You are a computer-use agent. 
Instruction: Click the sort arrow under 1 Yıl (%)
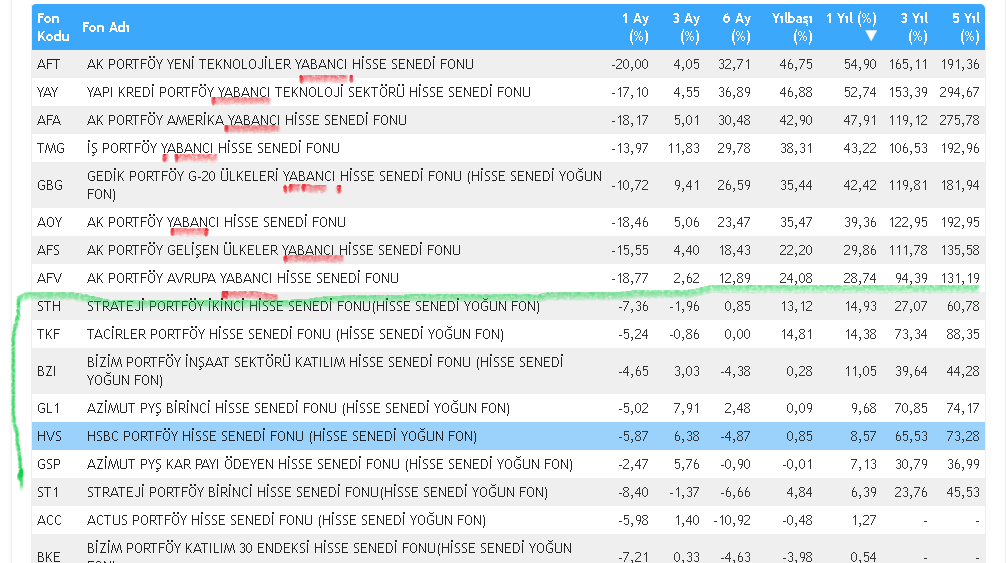pyautogui.click(x=871, y=36)
